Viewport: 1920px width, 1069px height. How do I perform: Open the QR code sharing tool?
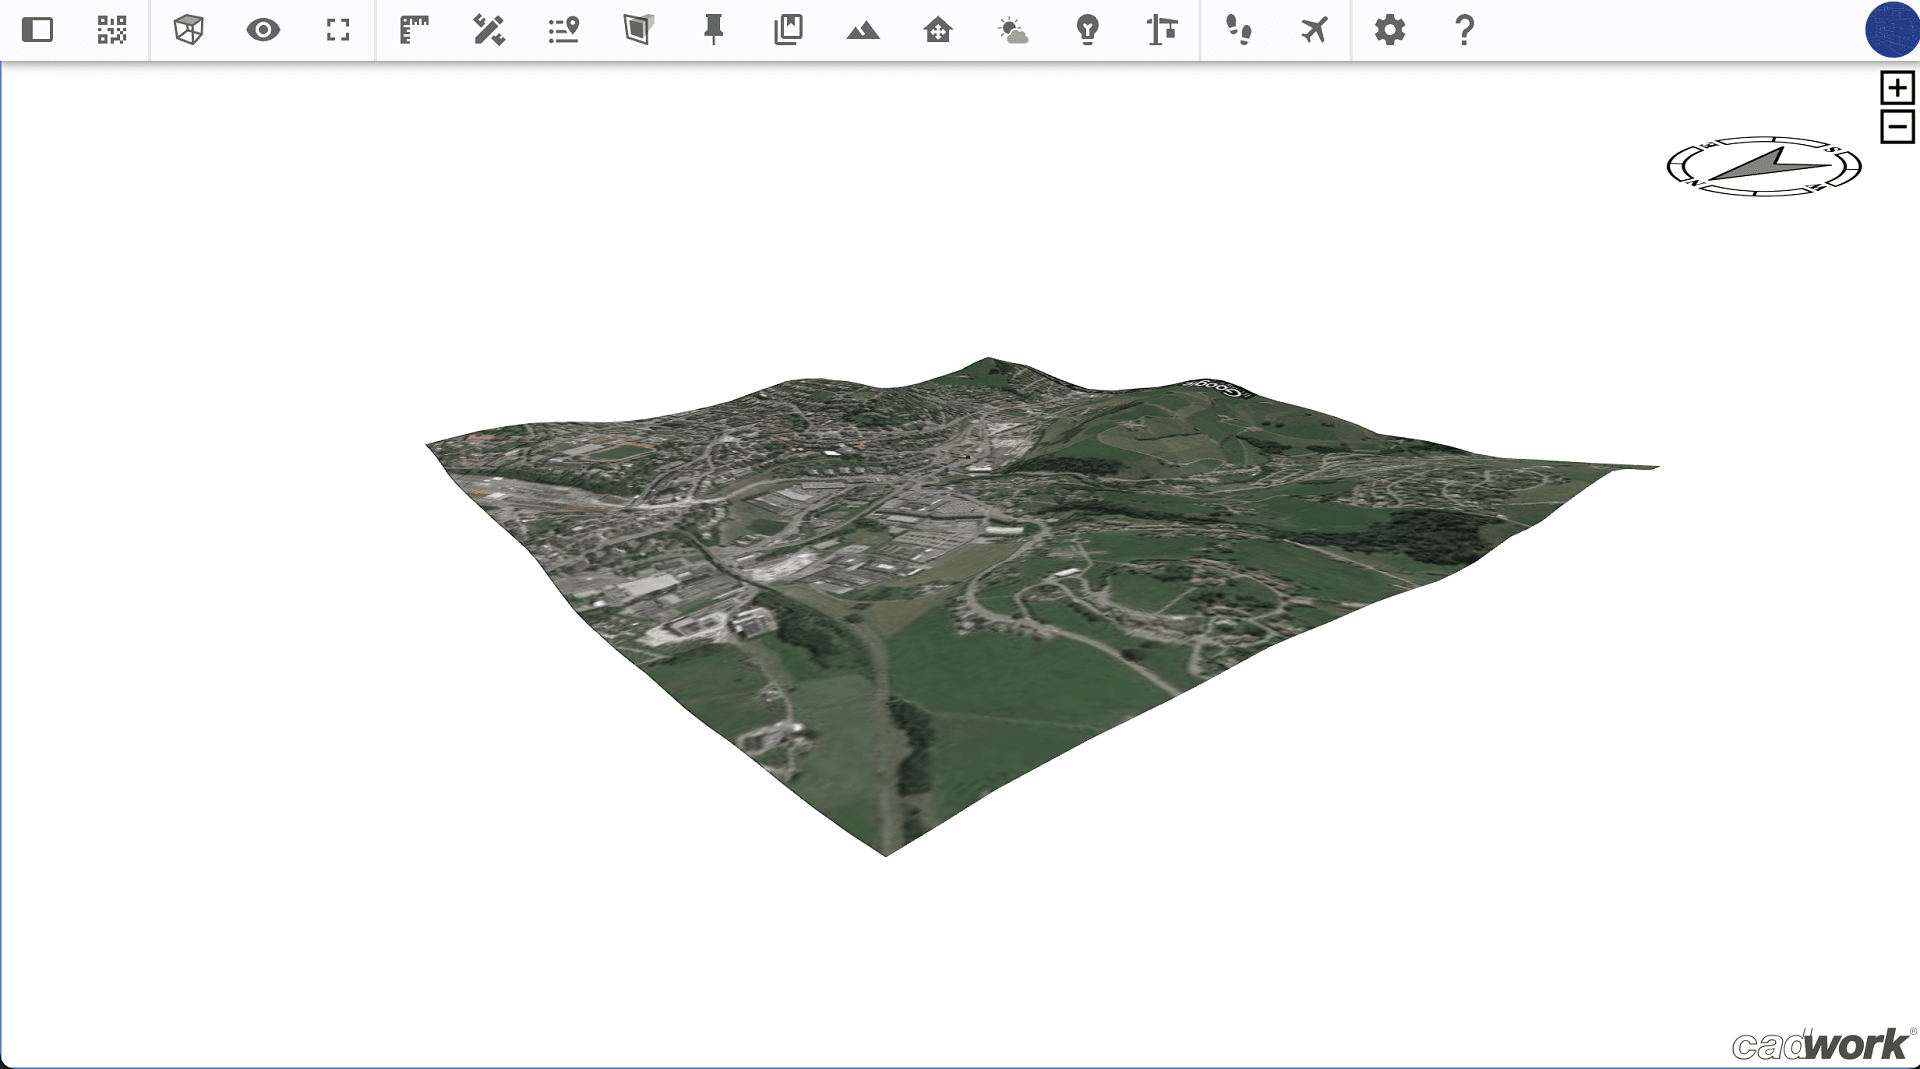[x=112, y=31]
